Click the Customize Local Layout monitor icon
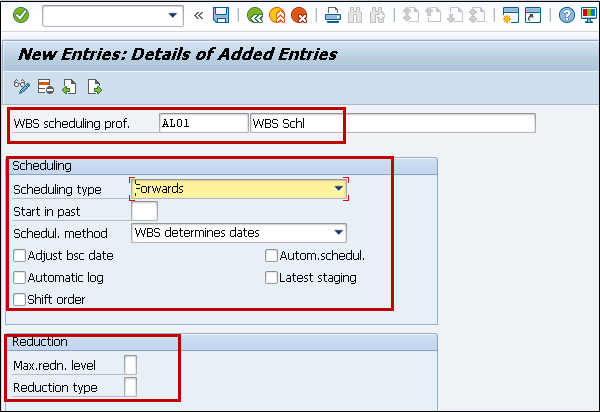This screenshot has width=600, height=412. (589, 16)
